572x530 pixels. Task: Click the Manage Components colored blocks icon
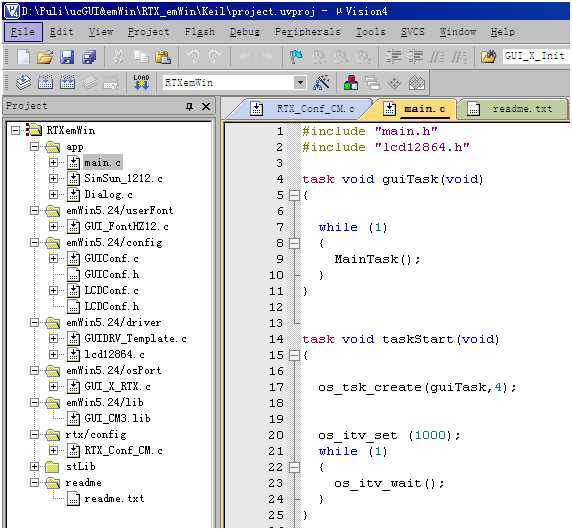pyautogui.click(x=351, y=82)
